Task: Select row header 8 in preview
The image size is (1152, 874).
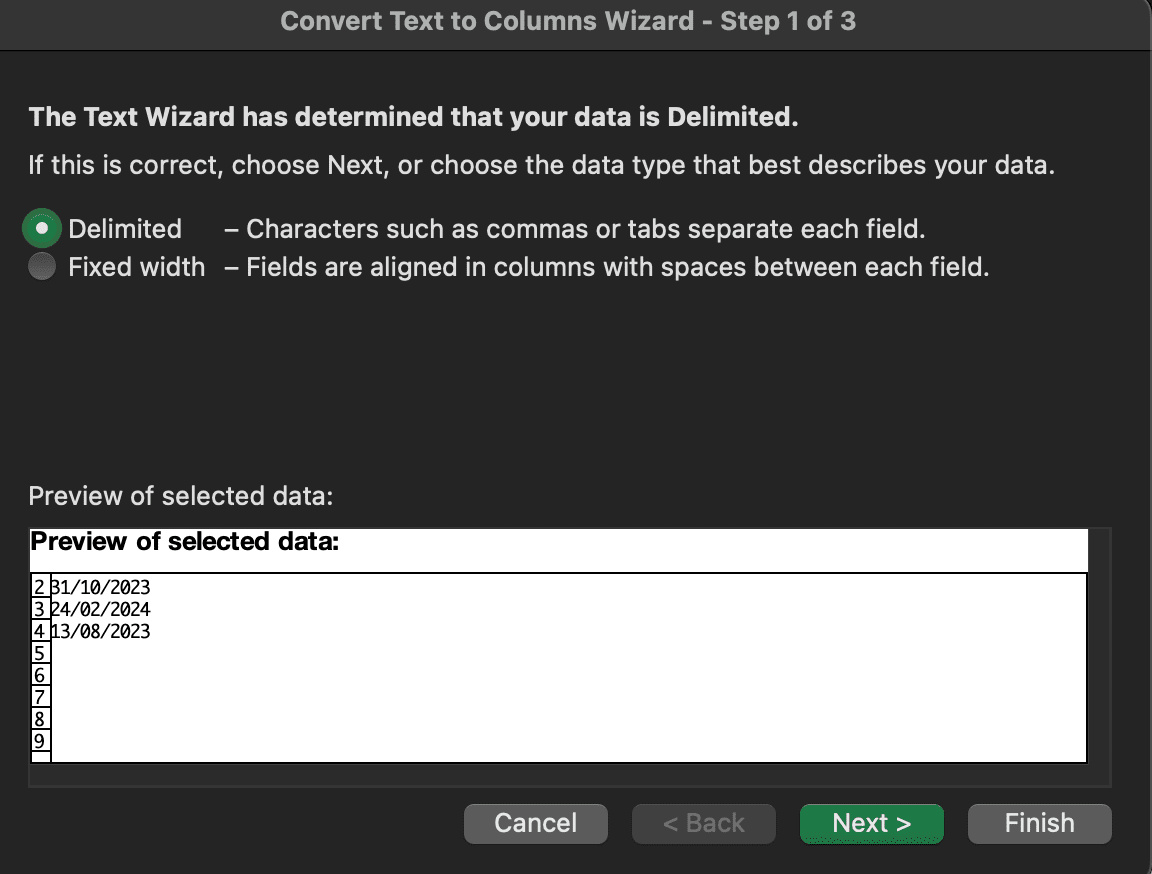Action: [x=40, y=719]
